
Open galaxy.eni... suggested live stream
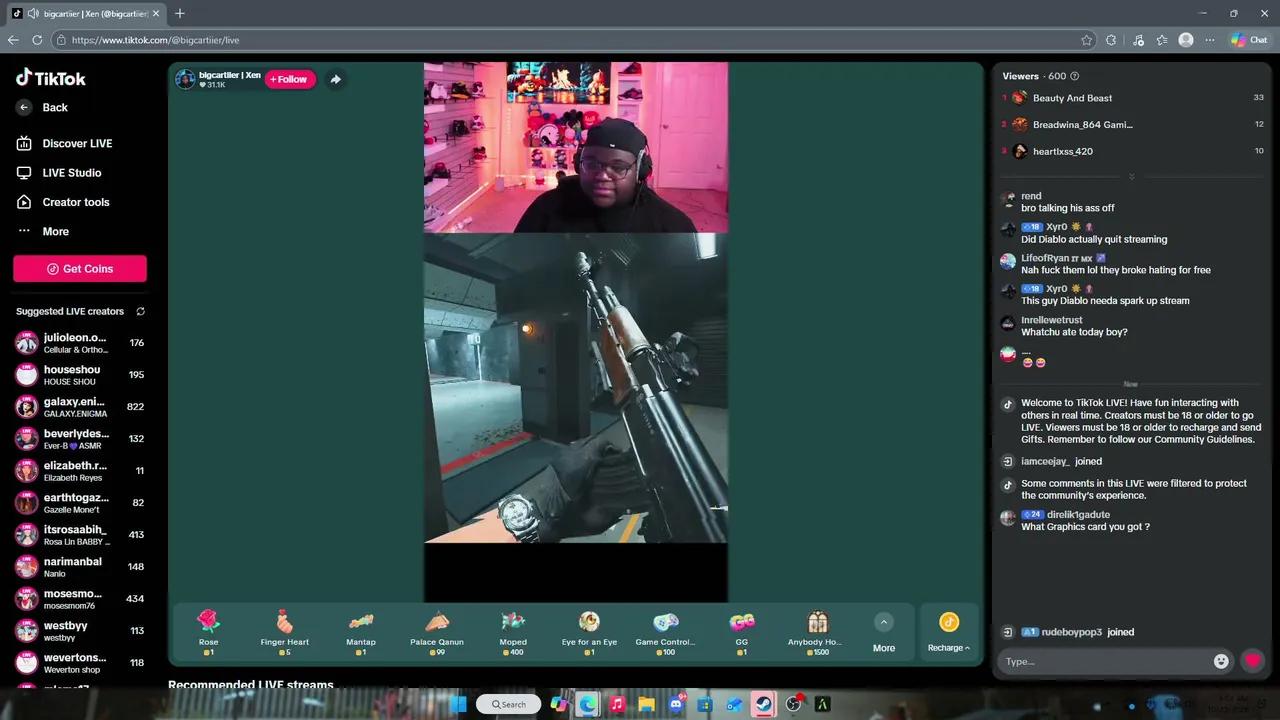coord(80,407)
